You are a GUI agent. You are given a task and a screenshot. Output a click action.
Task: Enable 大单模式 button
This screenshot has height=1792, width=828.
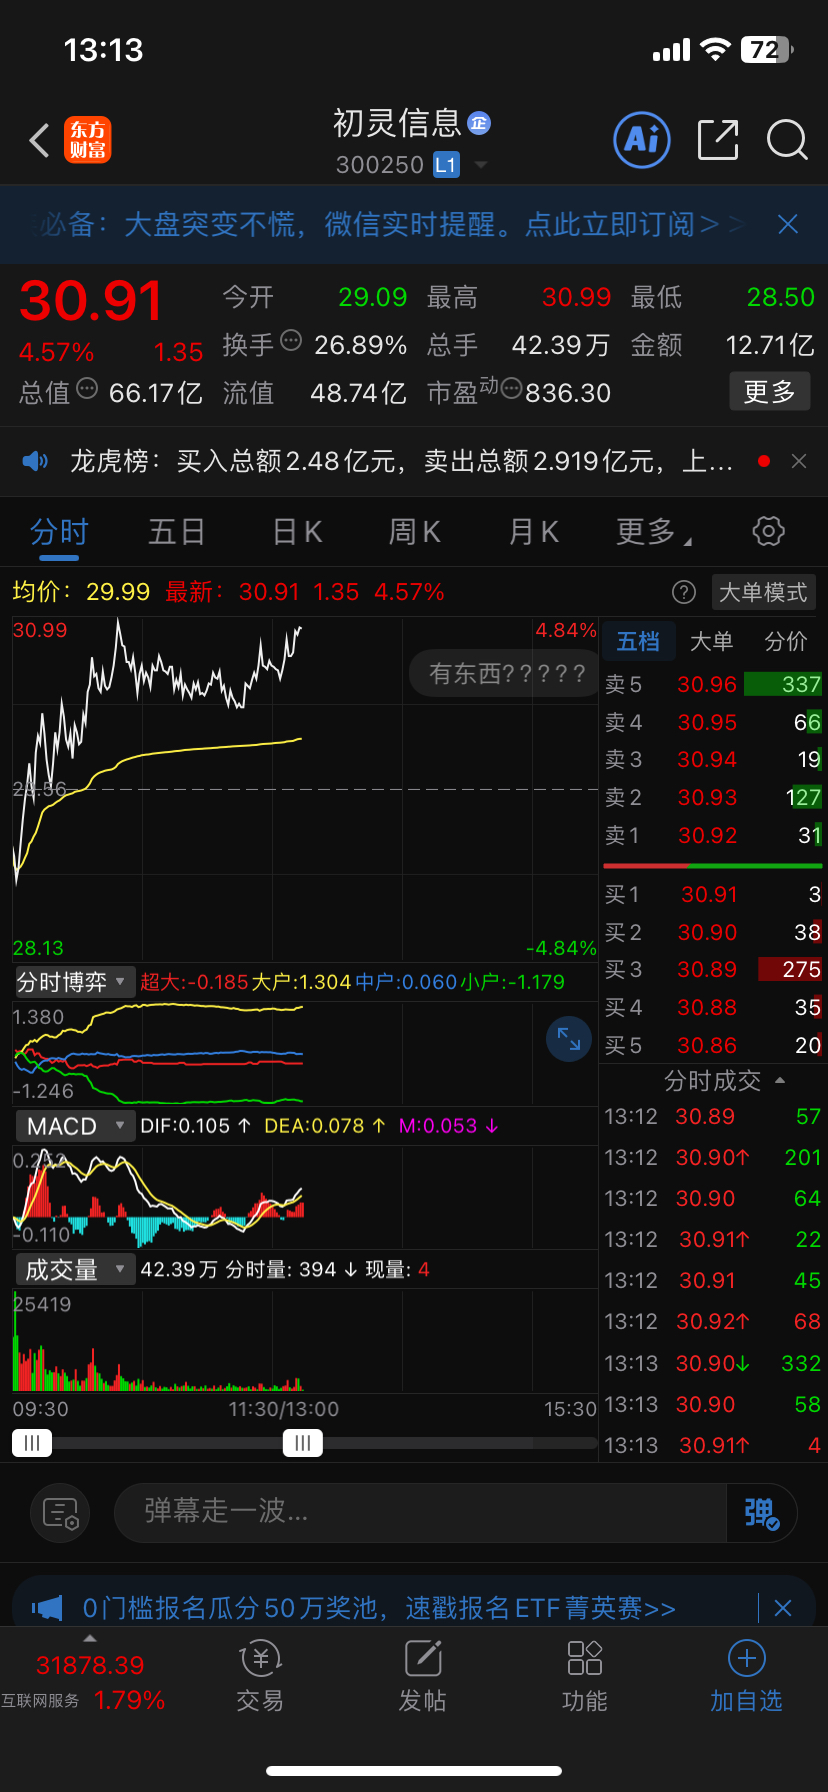pos(763,592)
